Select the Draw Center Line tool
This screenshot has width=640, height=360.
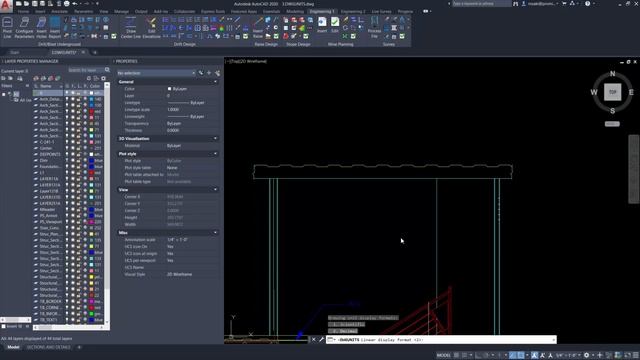(x=131, y=28)
